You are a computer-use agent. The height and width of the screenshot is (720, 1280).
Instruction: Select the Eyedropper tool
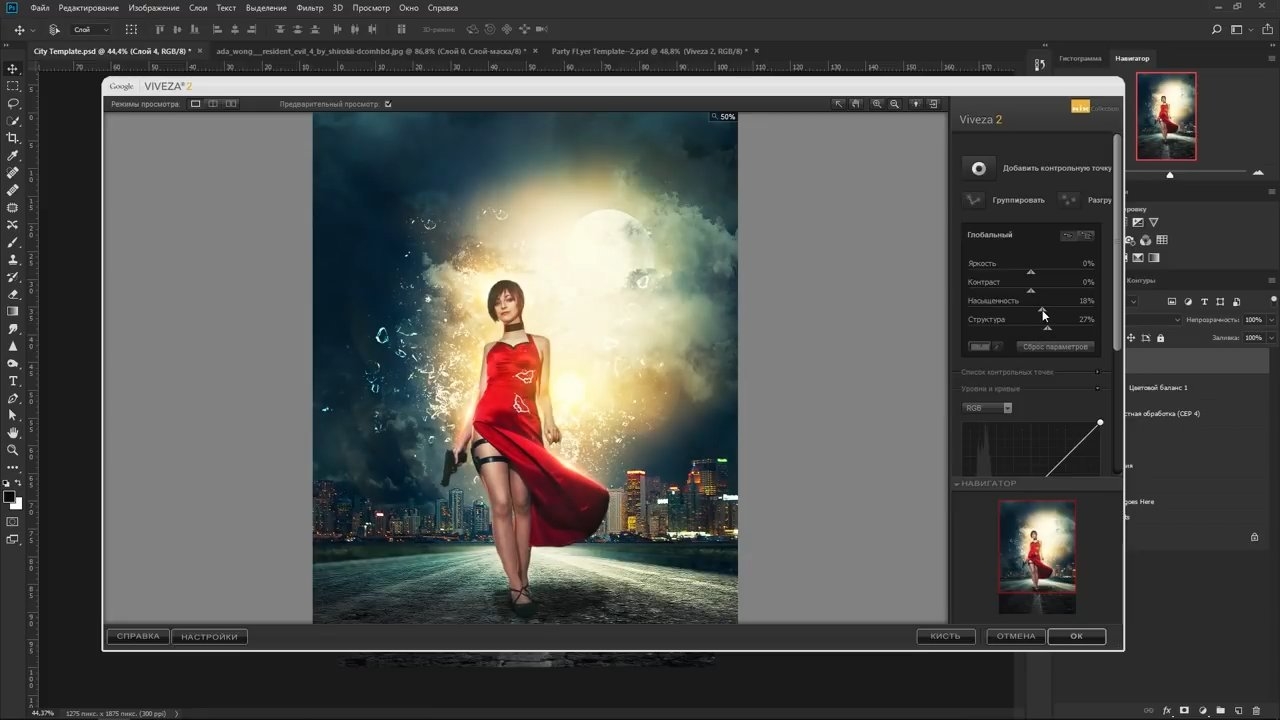(13, 156)
